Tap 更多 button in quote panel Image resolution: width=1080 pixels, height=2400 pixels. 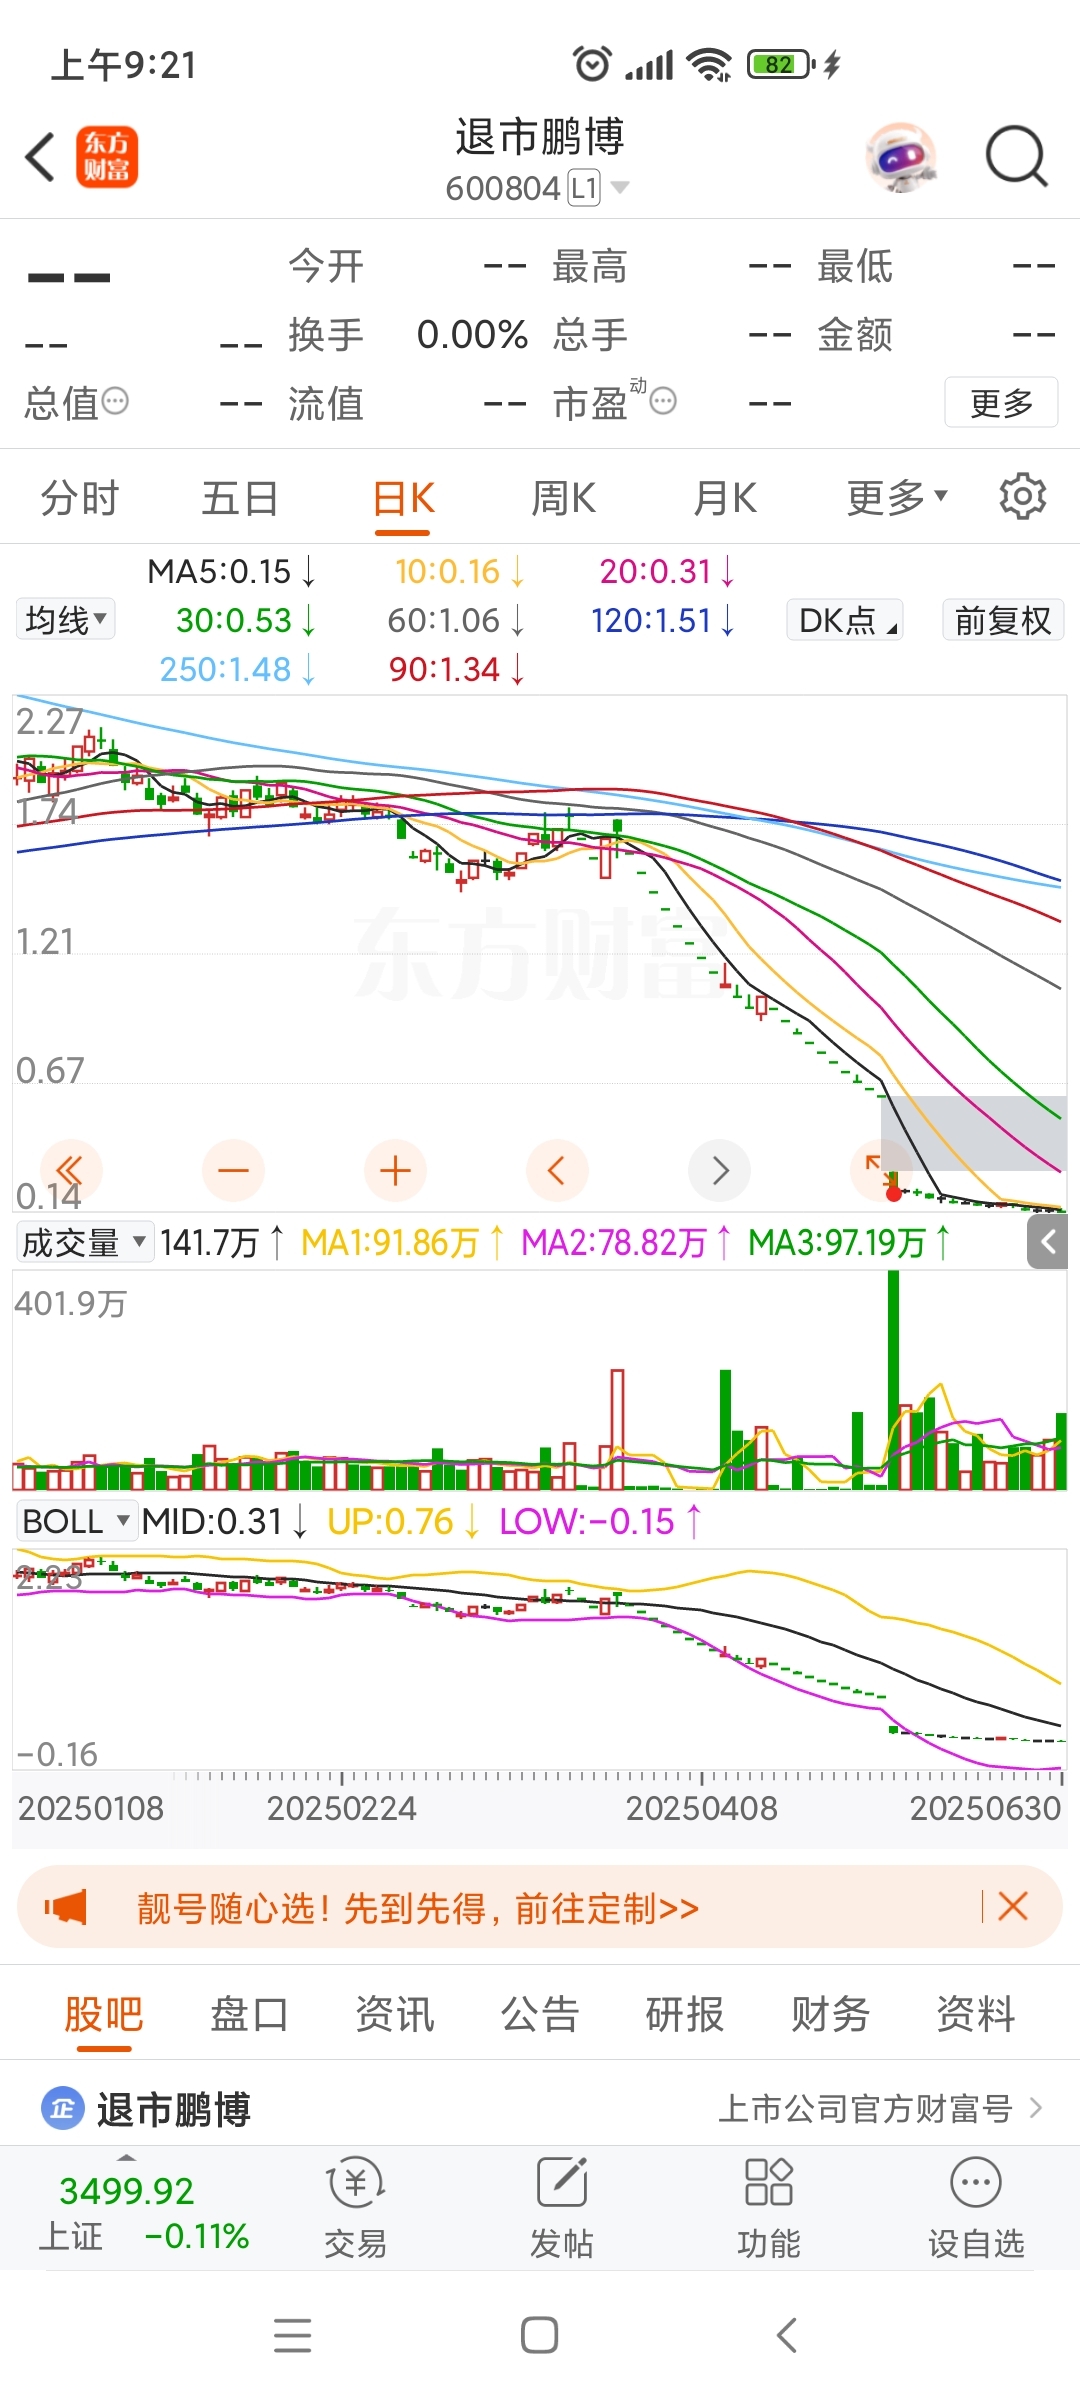(x=1001, y=402)
